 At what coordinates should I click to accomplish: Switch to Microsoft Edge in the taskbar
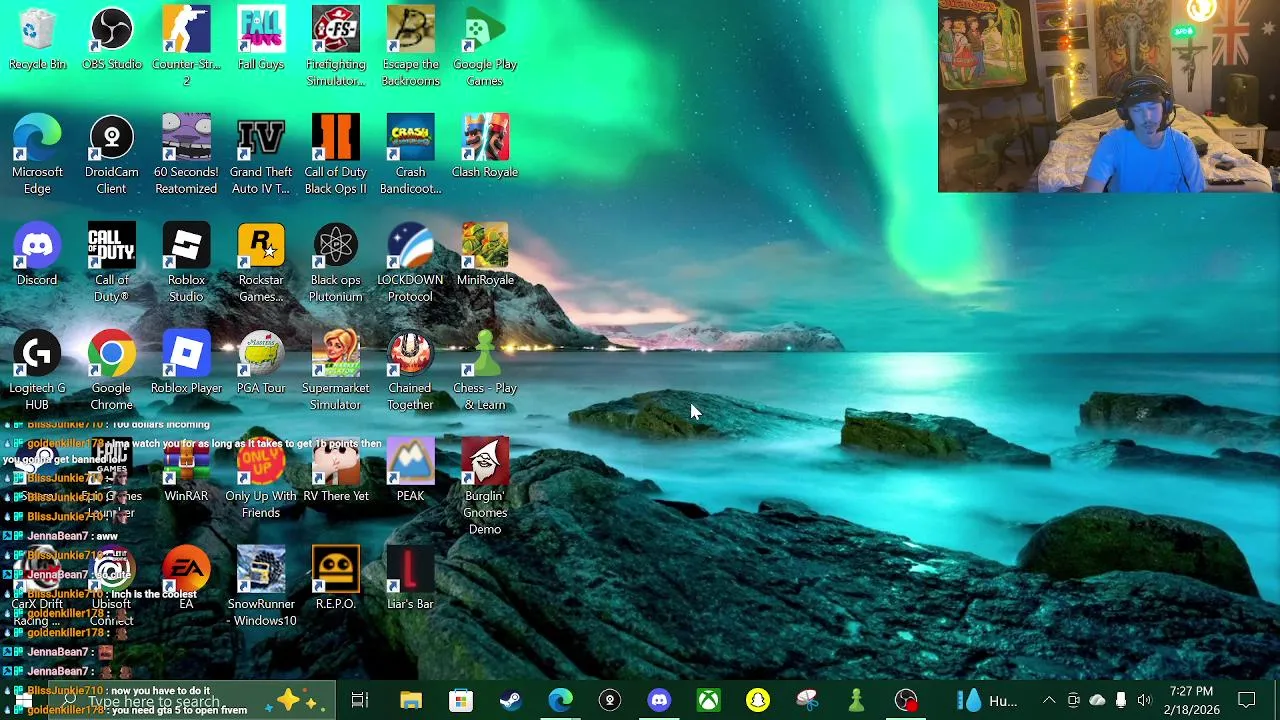(x=560, y=700)
